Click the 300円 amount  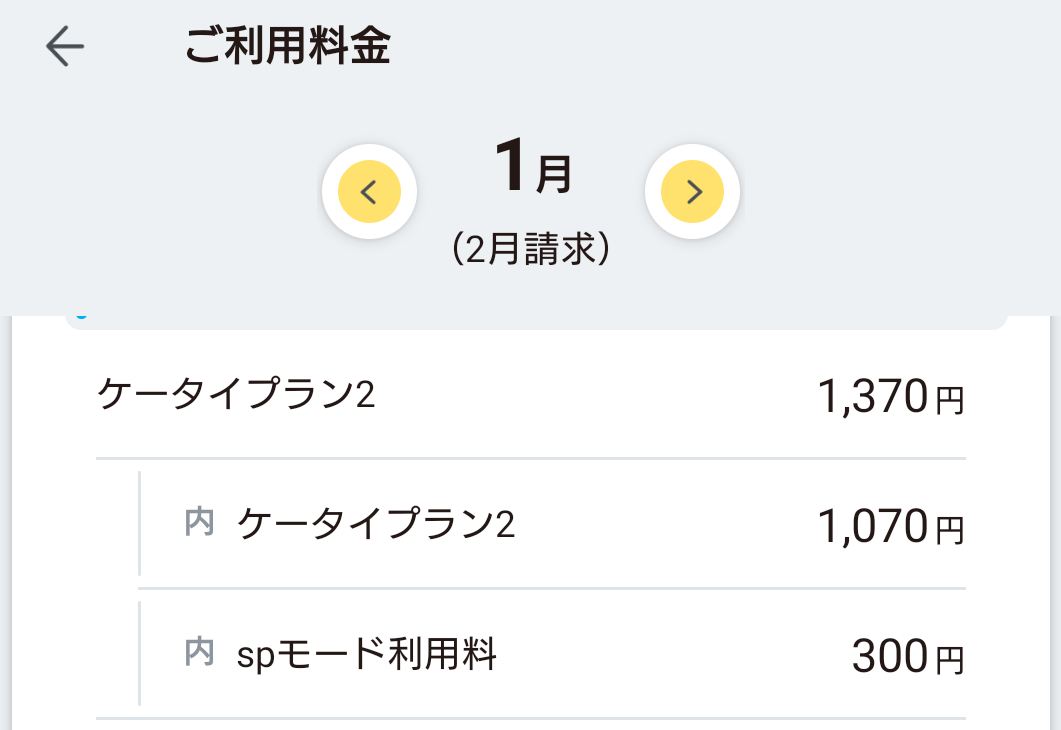point(890,657)
